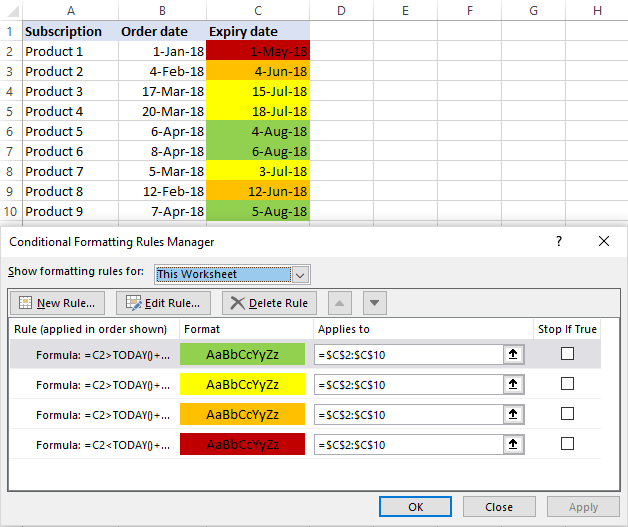Click the orange format preview swatch
The width and height of the screenshot is (628, 527).
[243, 414]
